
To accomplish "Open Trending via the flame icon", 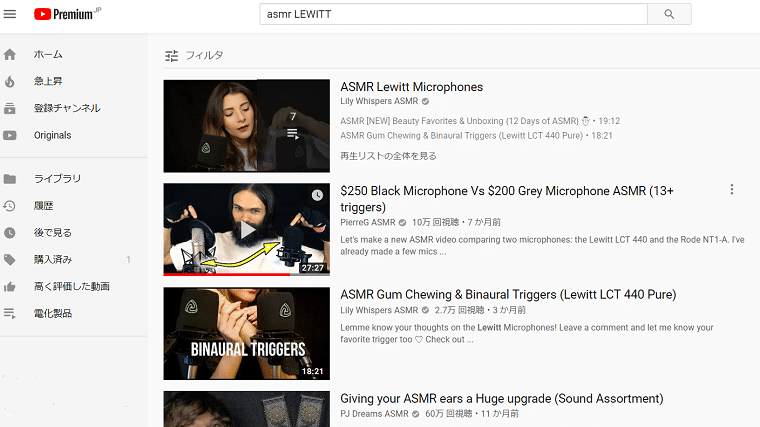I will pos(10,81).
